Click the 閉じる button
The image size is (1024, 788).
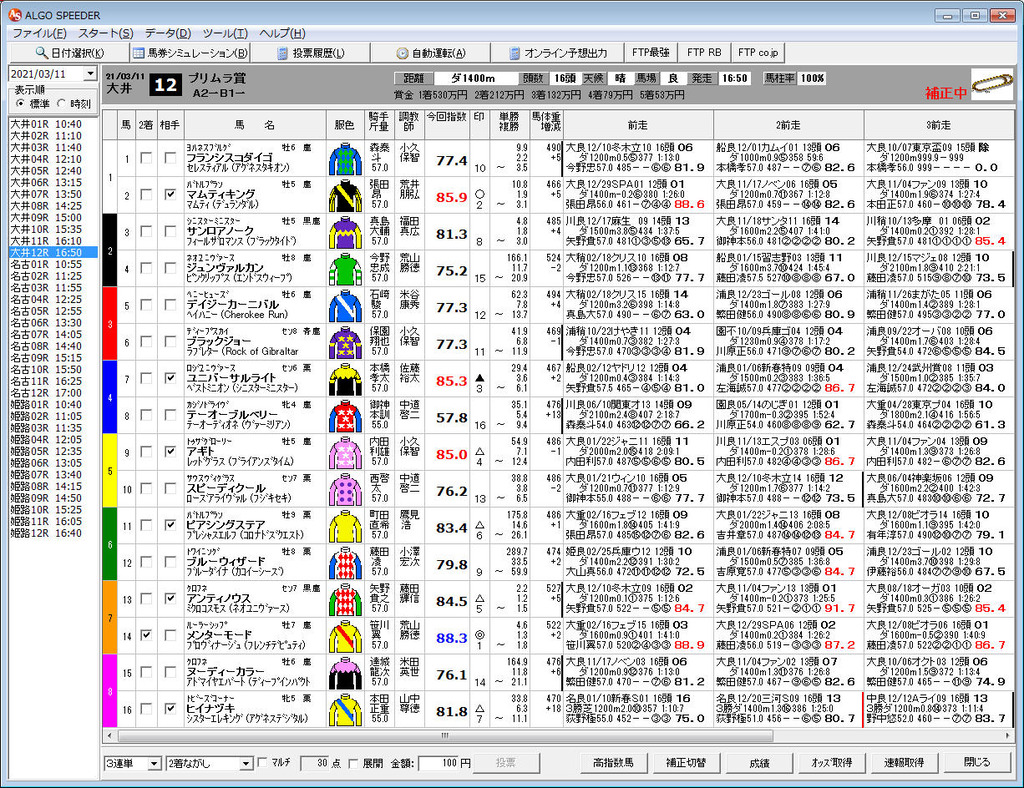tap(977, 763)
